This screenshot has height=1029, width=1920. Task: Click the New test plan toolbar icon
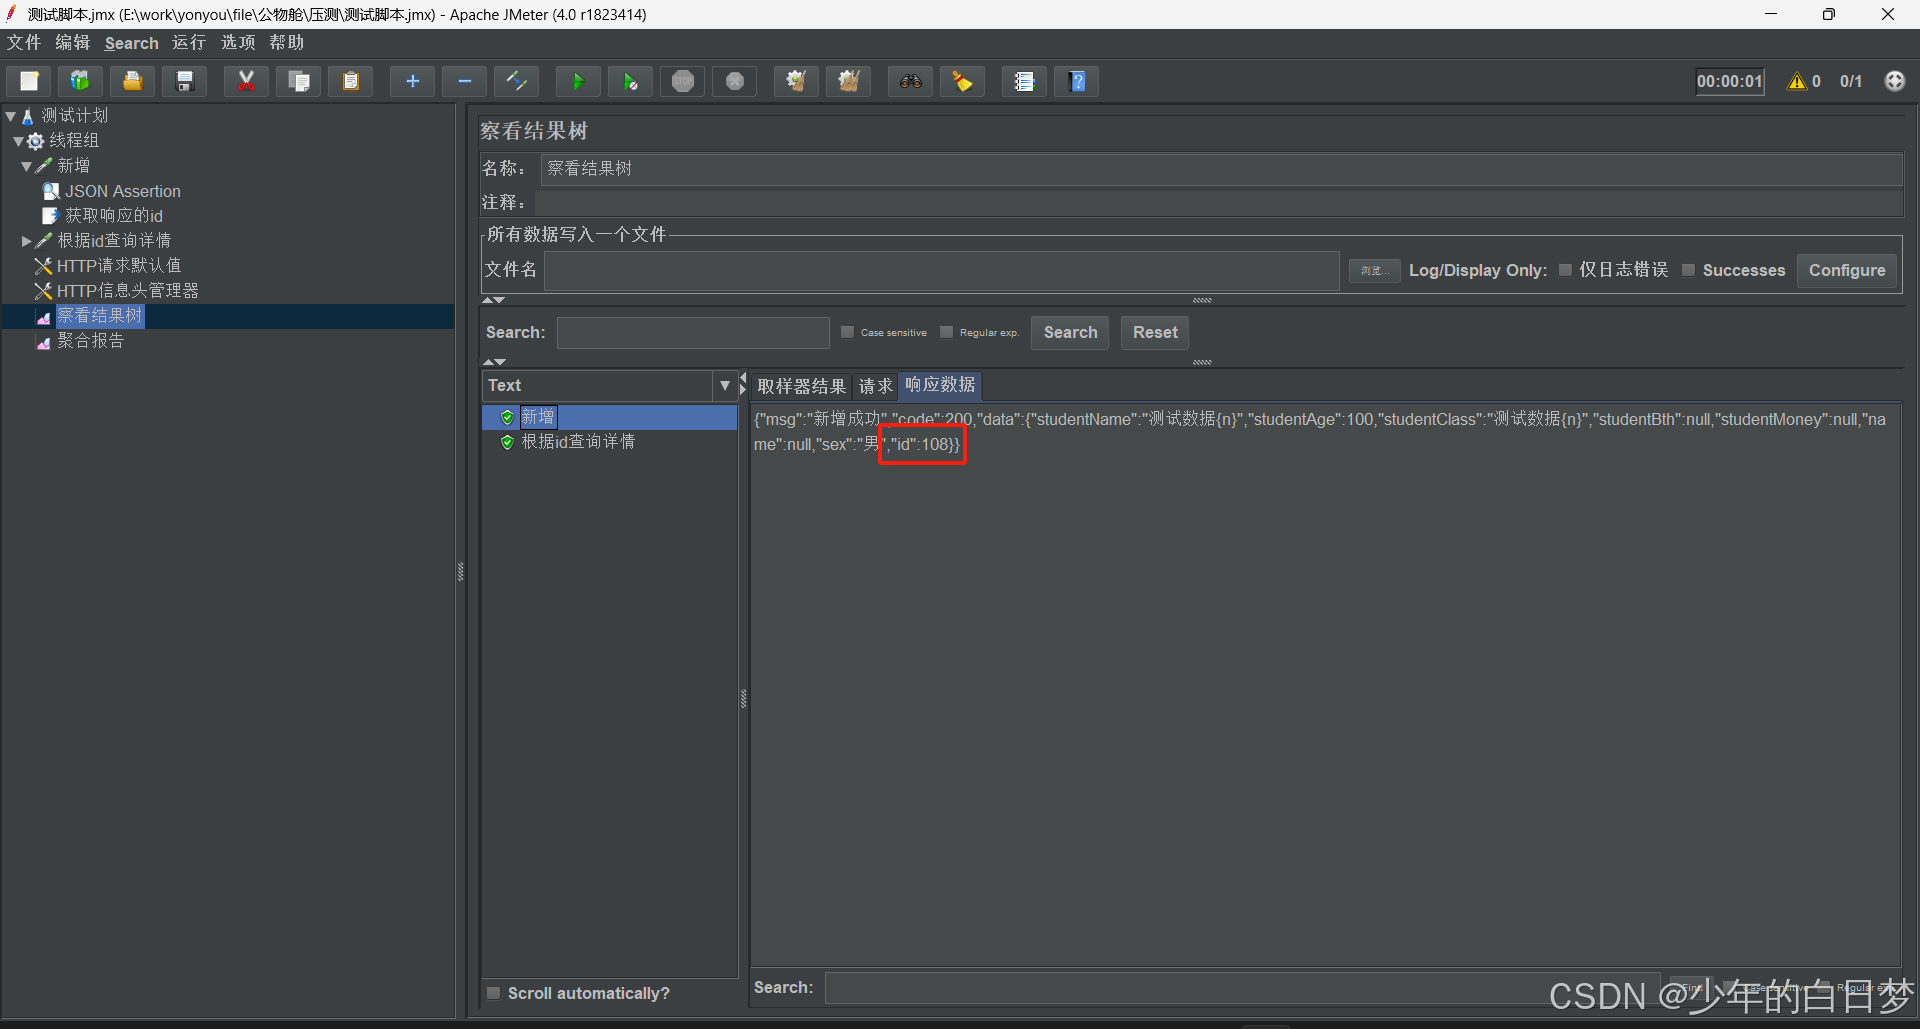(29, 81)
